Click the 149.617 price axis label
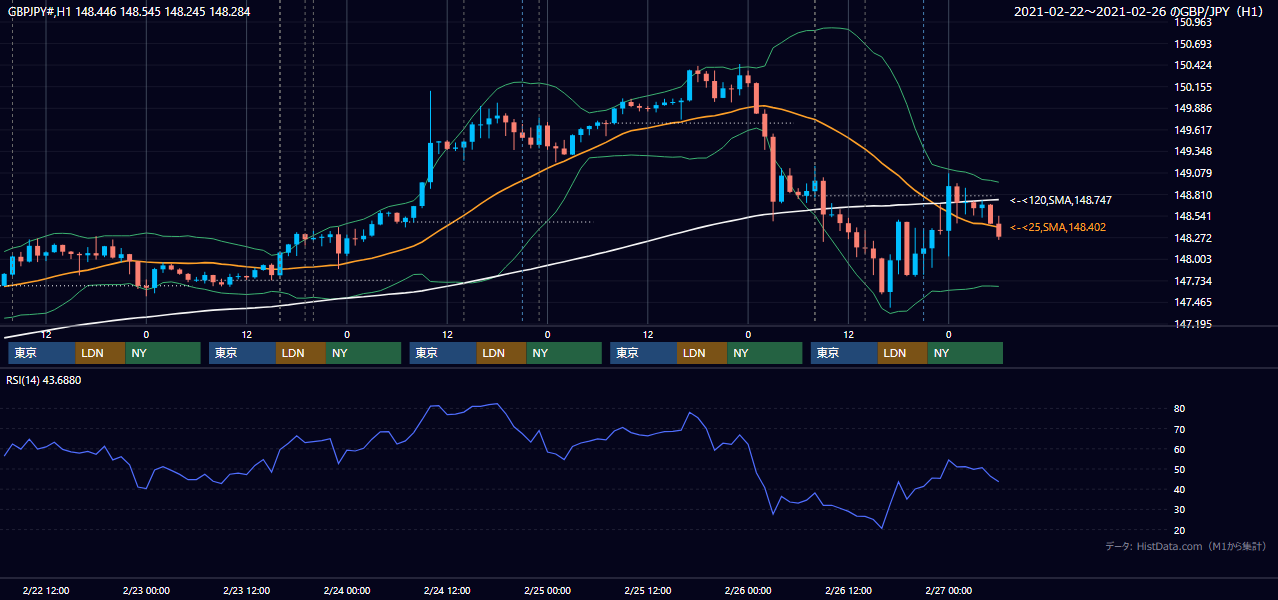The image size is (1278, 600). pos(1193,130)
